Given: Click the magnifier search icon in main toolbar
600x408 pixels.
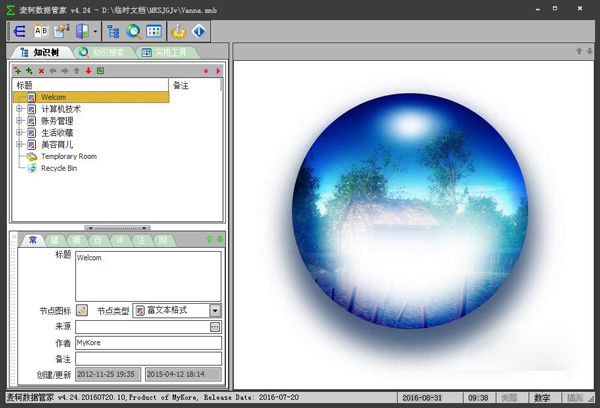Looking at the screenshot, I should click(133, 31).
